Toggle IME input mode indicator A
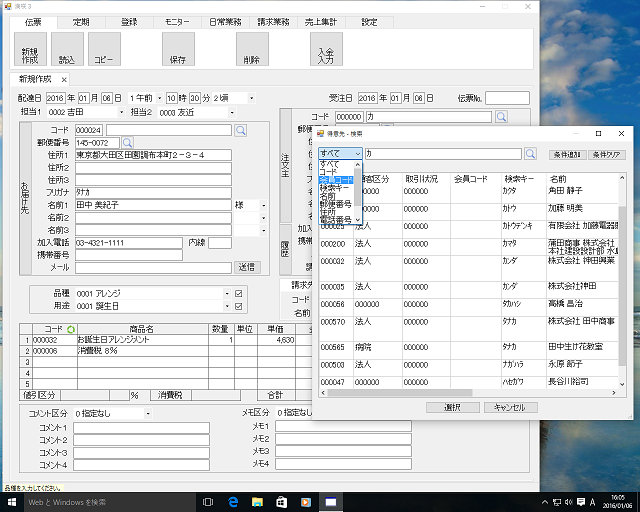This screenshot has width=640, height=512. tap(593, 502)
